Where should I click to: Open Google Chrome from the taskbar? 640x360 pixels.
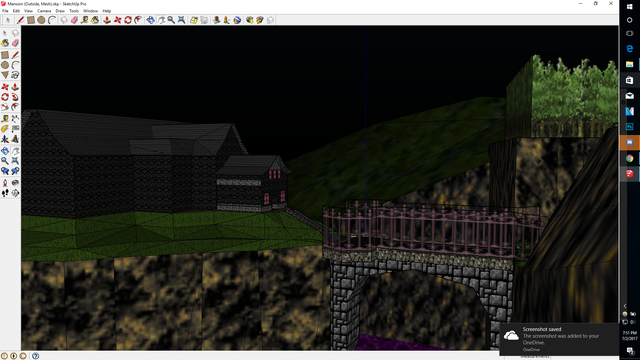pyautogui.click(x=629, y=158)
